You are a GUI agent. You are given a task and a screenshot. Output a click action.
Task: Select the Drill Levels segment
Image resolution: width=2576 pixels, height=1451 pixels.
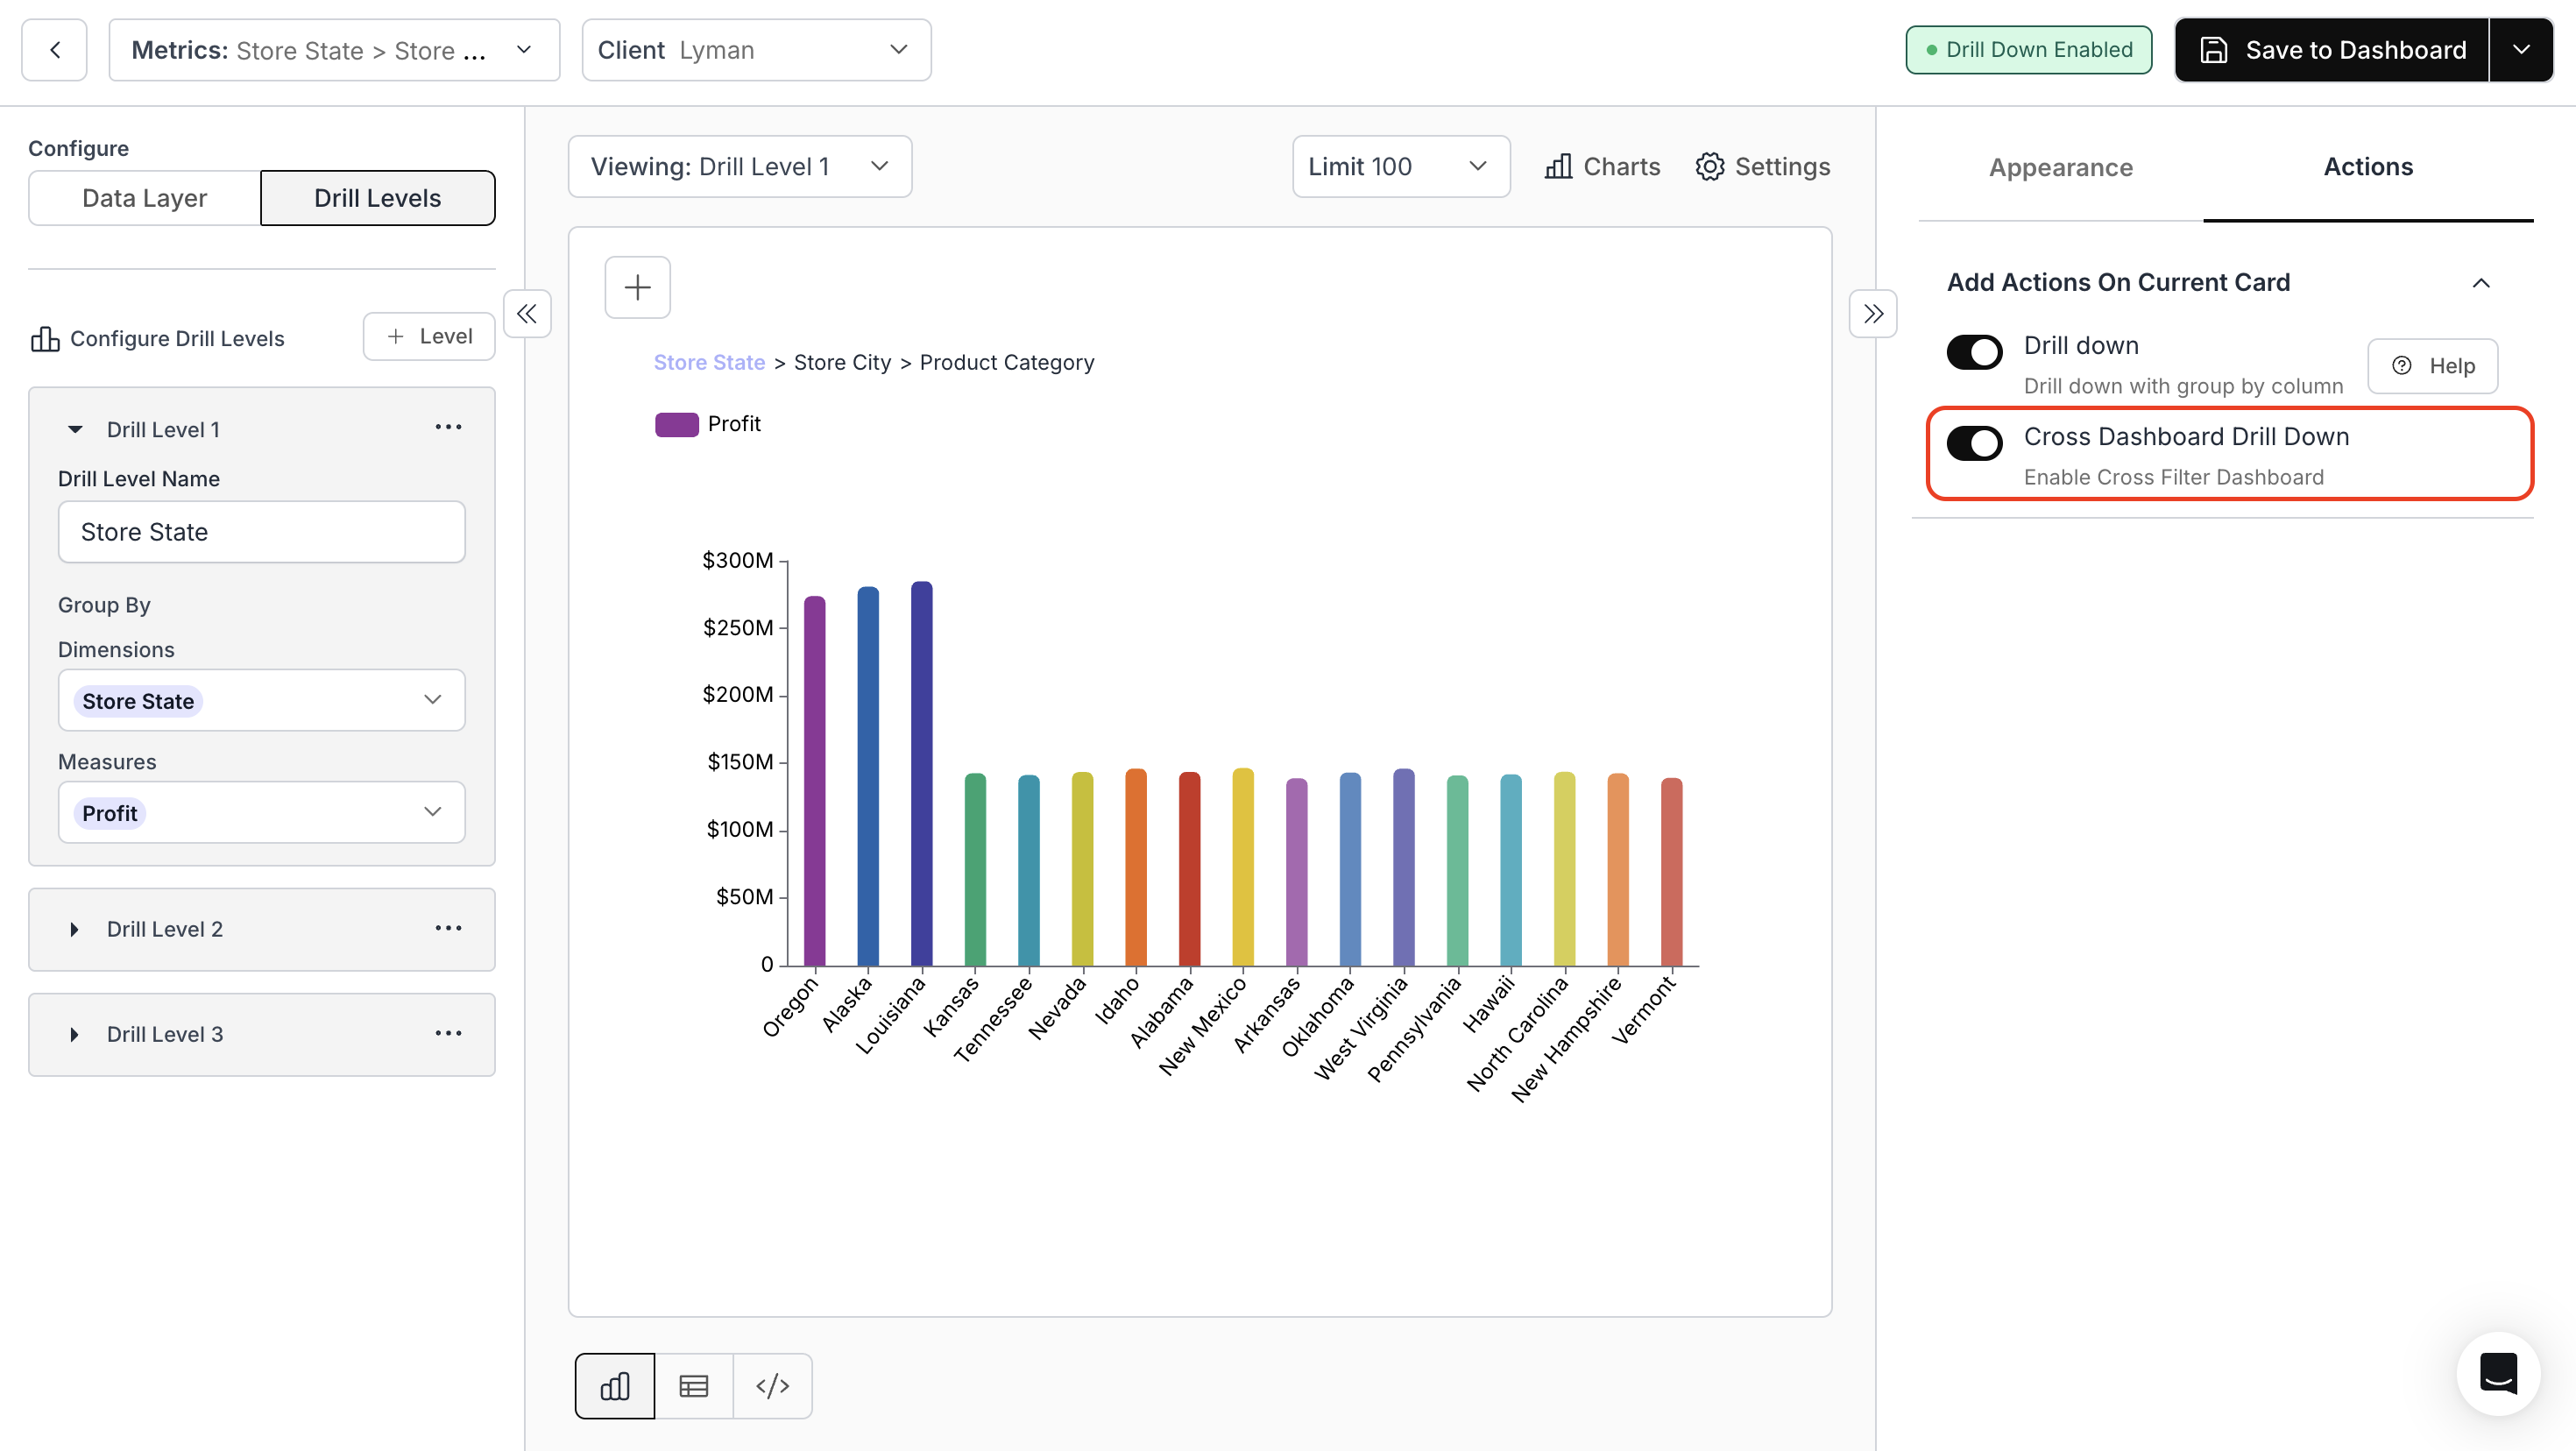tap(377, 198)
